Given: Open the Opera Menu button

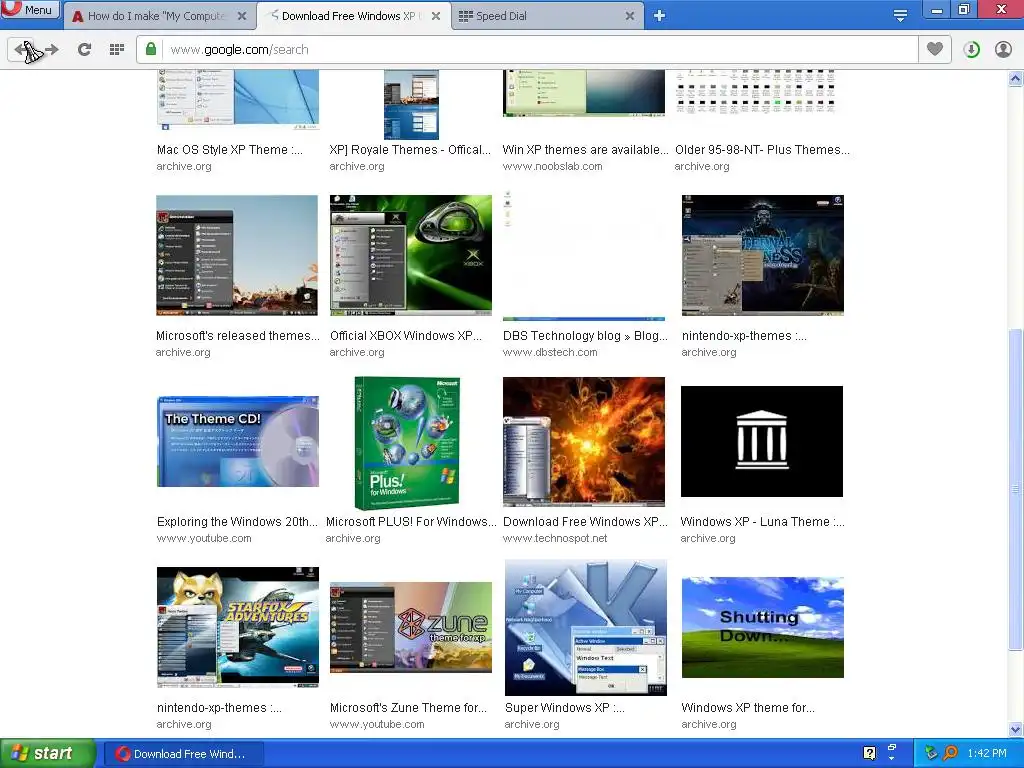Looking at the screenshot, I should 30,9.
